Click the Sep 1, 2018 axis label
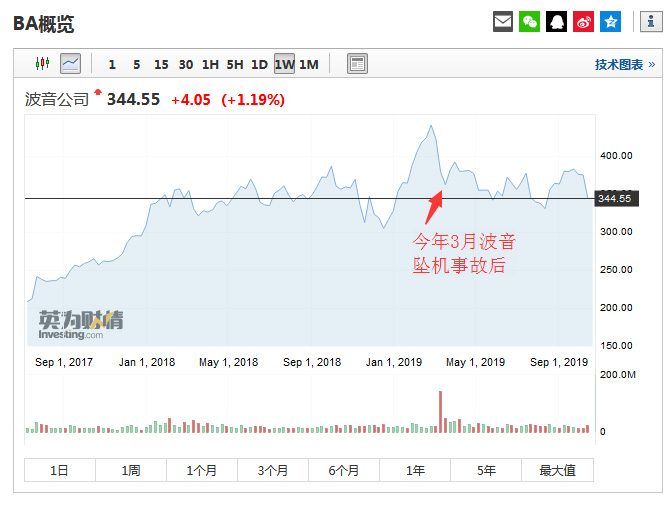The width and height of the screenshot is (670, 505). point(312,362)
